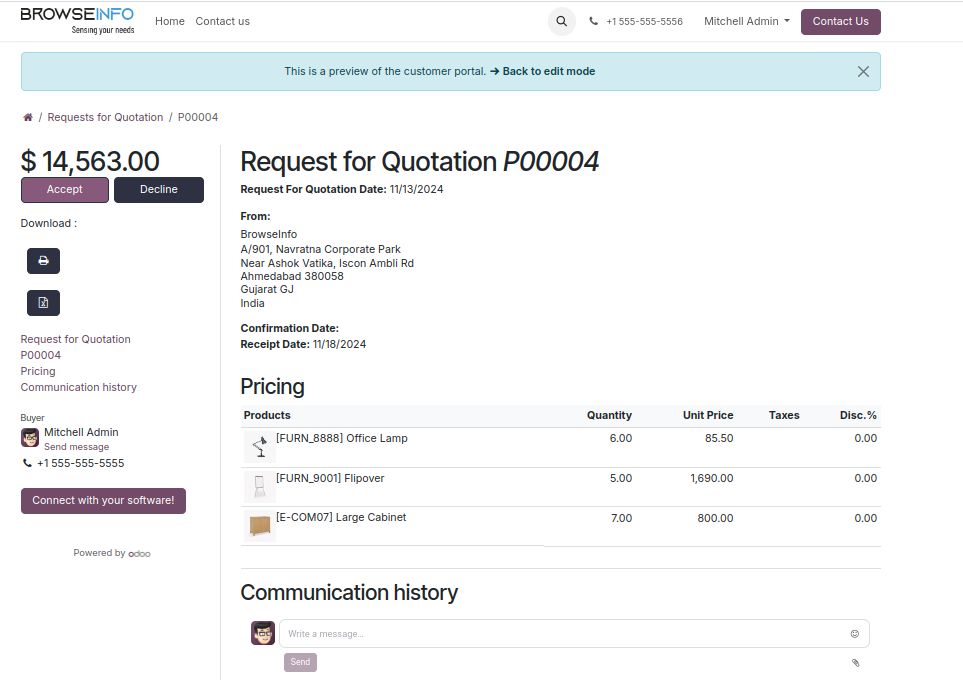
Task: Decline the quotation
Action: (159, 190)
